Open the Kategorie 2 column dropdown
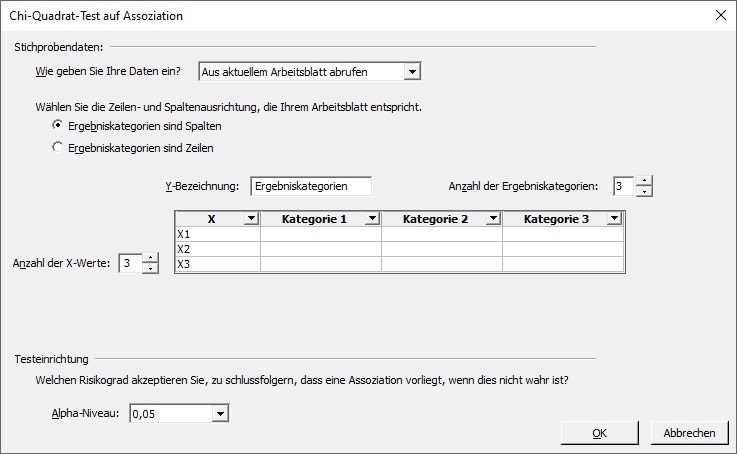Image resolution: width=737 pixels, height=454 pixels. click(493, 219)
